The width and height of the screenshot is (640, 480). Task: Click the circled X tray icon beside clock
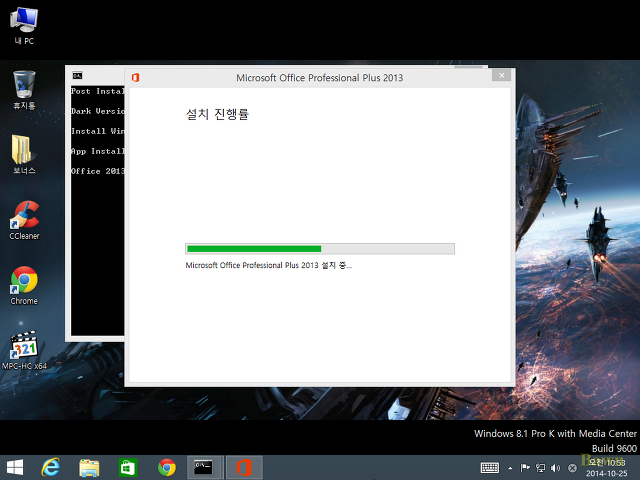pyautogui.click(x=573, y=468)
